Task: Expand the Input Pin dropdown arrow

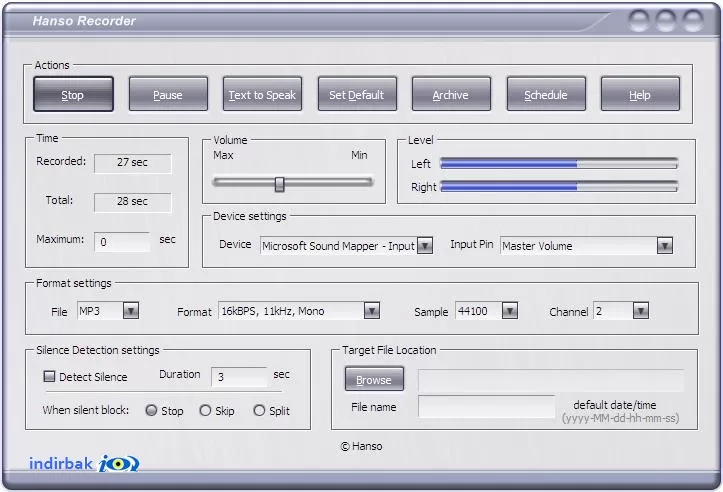Action: point(664,246)
